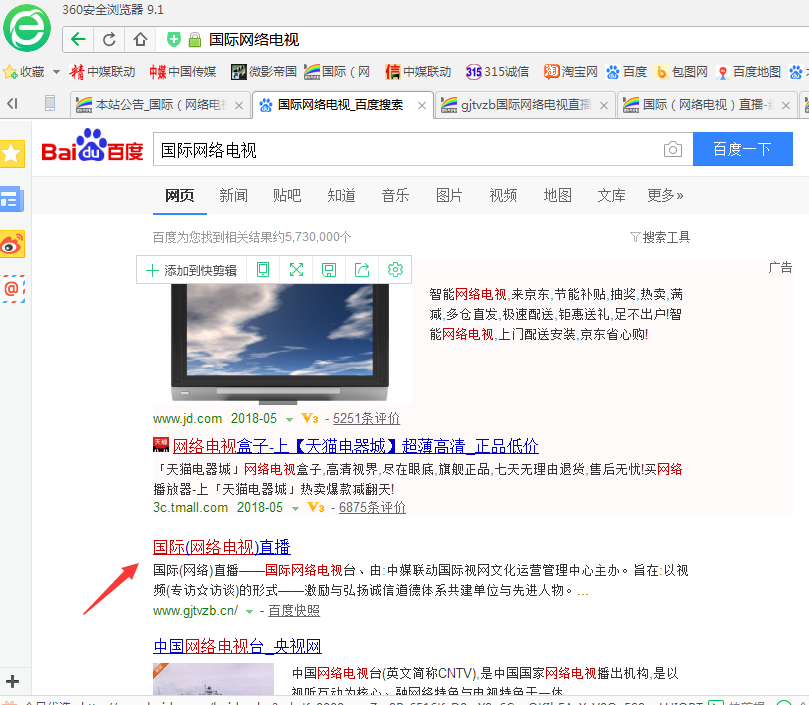Click the save disk icon in clip toolbar
The width and height of the screenshot is (809, 705).
(329, 269)
